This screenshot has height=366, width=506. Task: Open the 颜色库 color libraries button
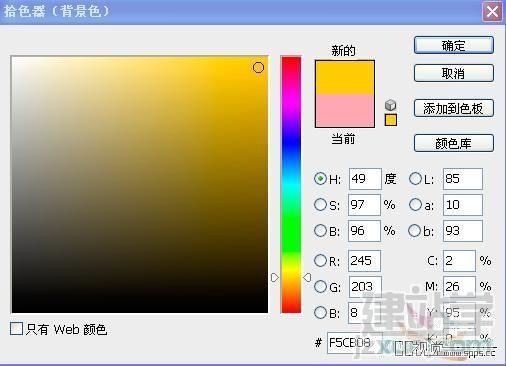coord(454,143)
